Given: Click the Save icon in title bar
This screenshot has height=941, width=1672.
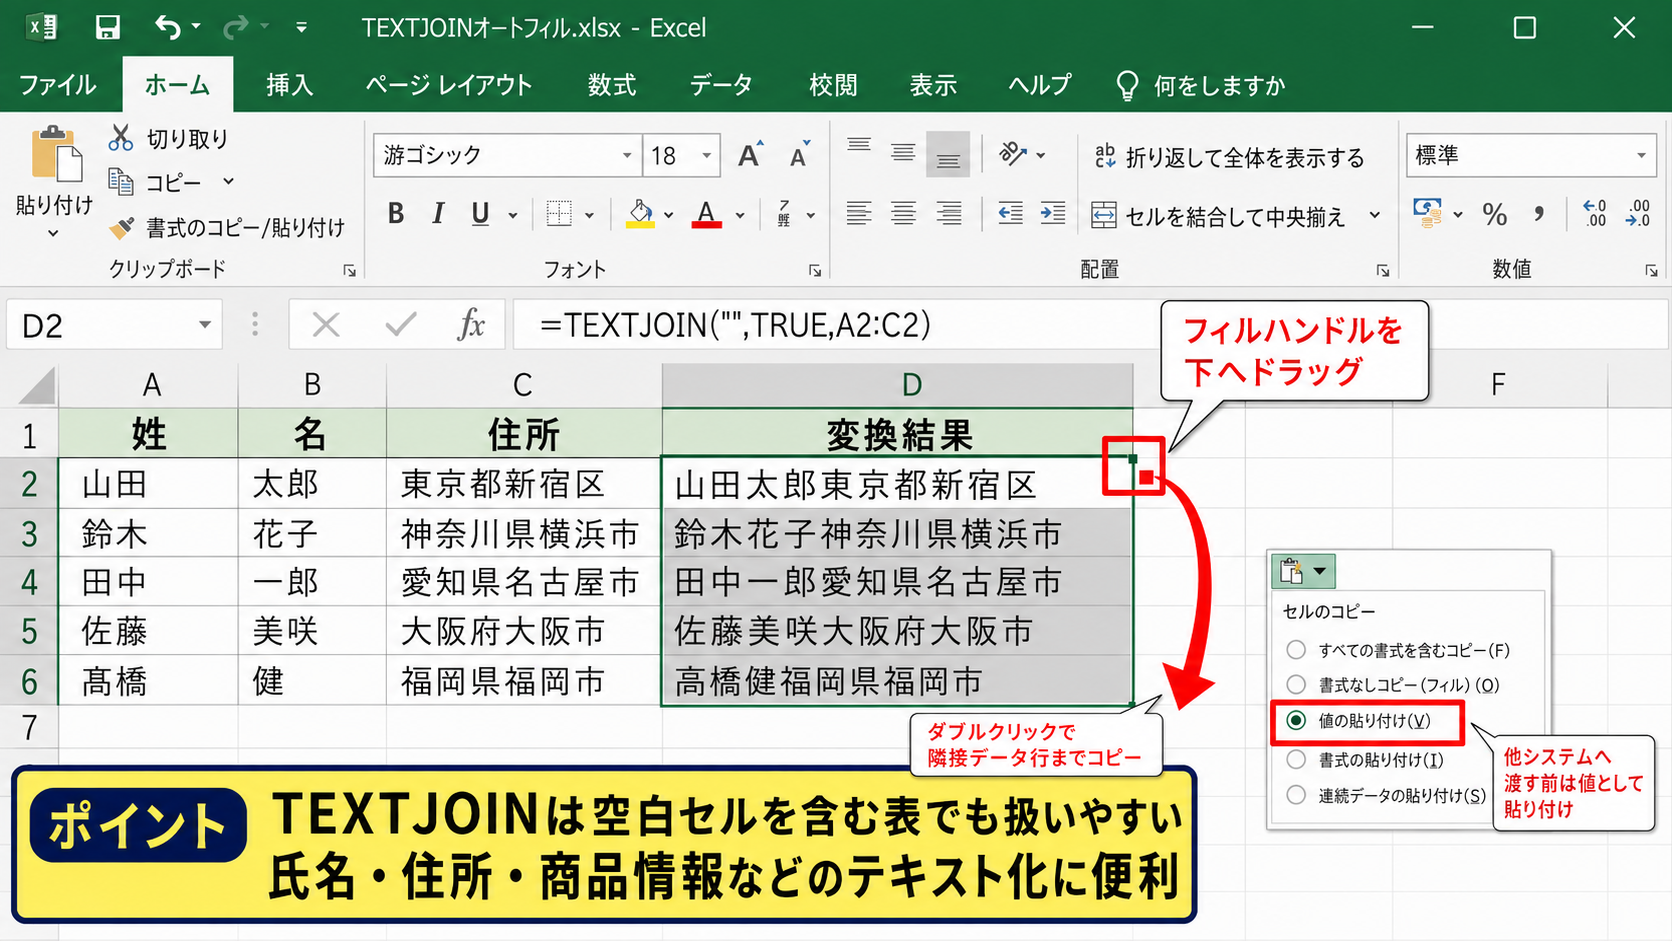Looking at the screenshot, I should pyautogui.click(x=107, y=27).
